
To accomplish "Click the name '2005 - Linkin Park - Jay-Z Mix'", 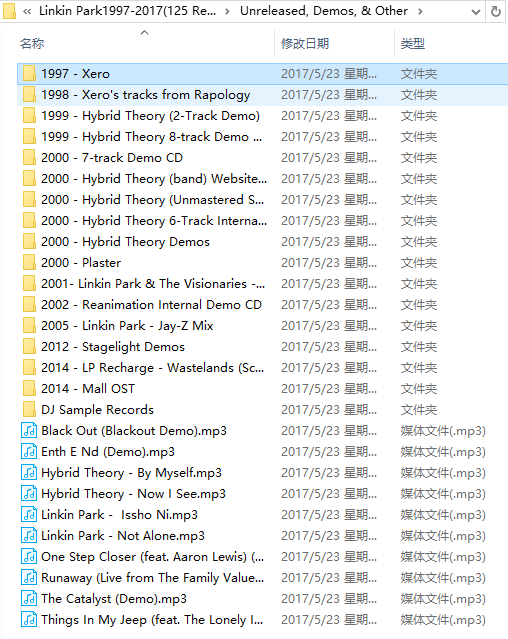I will click(x=127, y=326).
